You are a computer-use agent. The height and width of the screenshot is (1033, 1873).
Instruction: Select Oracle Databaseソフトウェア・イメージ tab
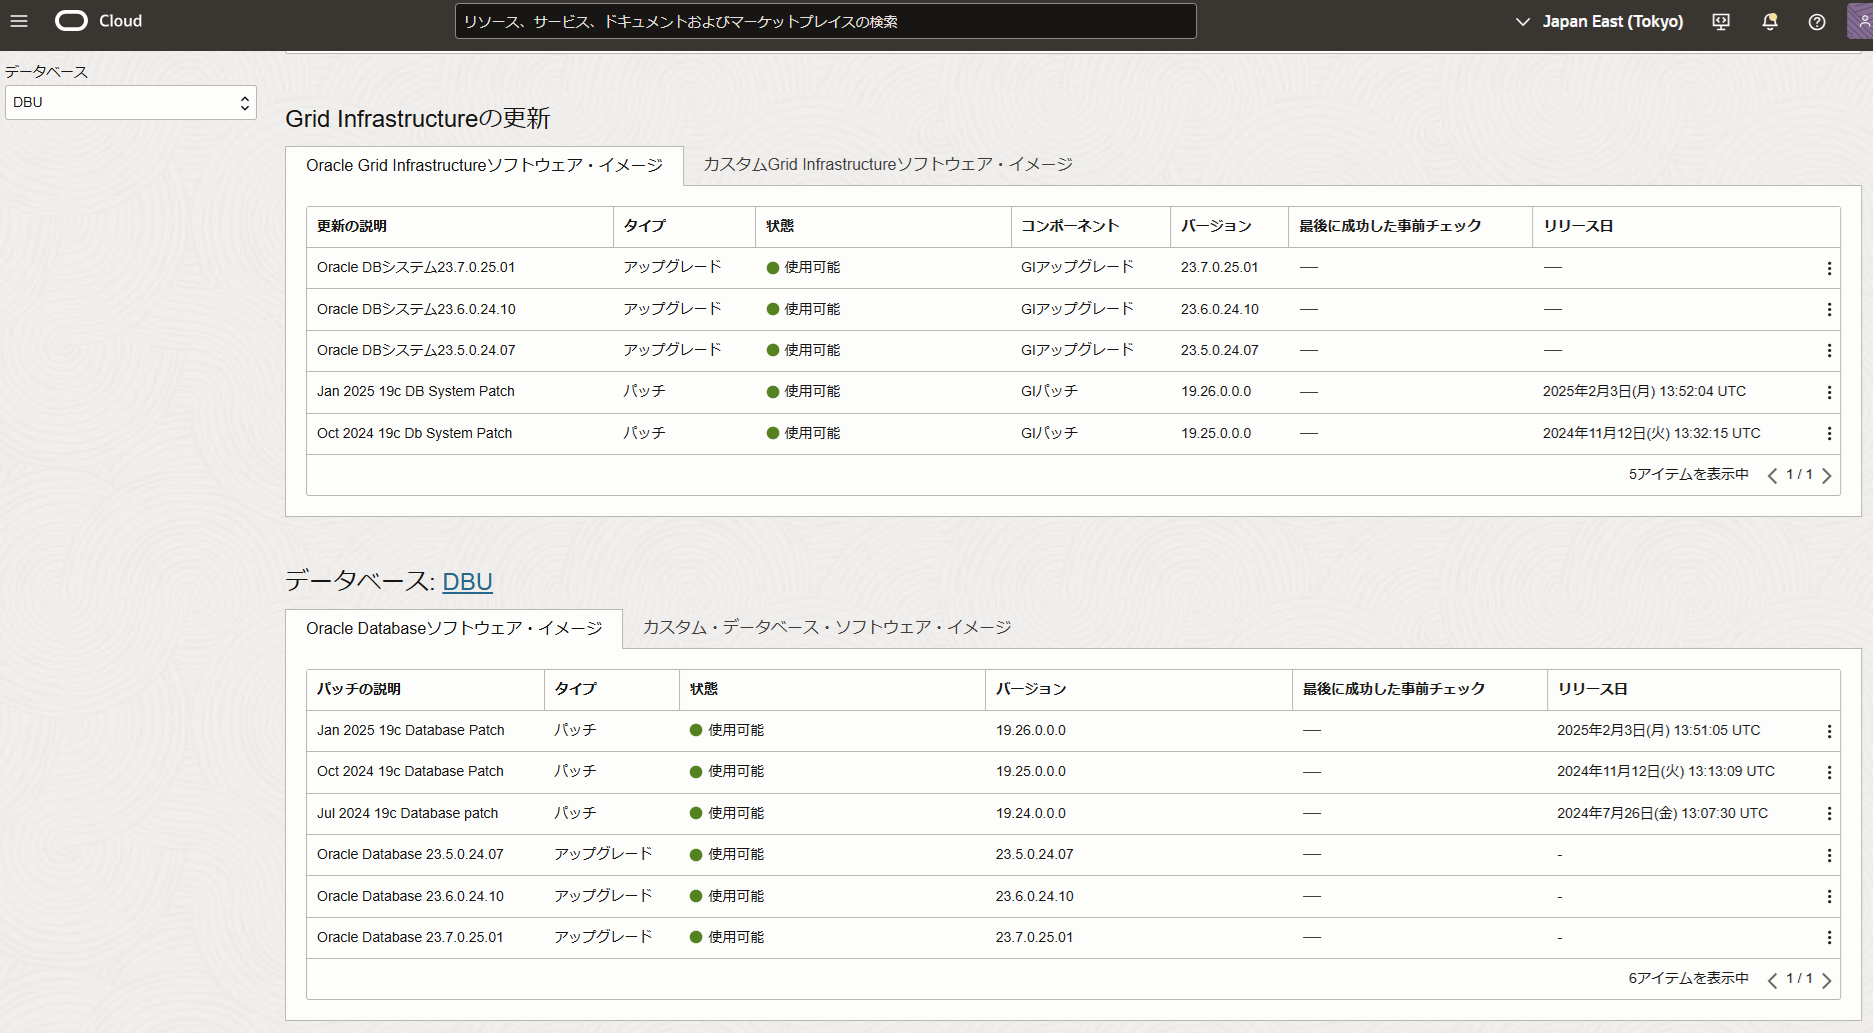(x=454, y=628)
